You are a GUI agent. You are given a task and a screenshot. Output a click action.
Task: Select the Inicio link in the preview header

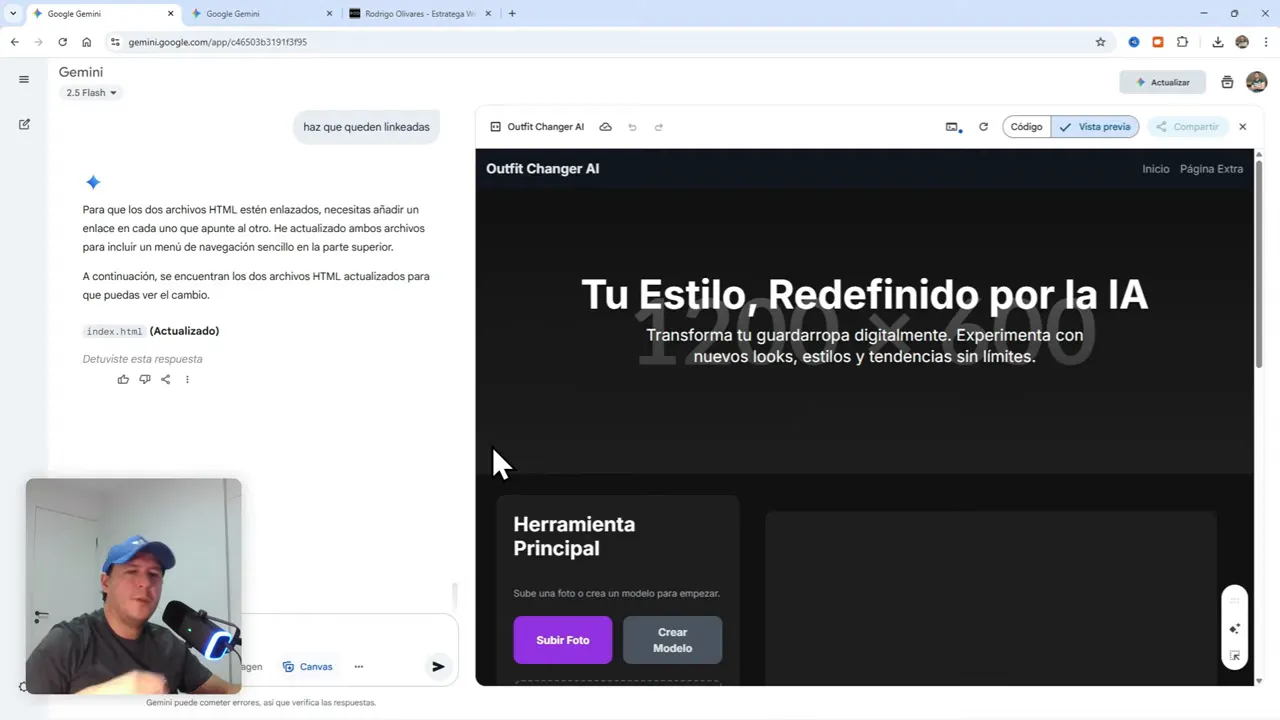pos(1156,169)
